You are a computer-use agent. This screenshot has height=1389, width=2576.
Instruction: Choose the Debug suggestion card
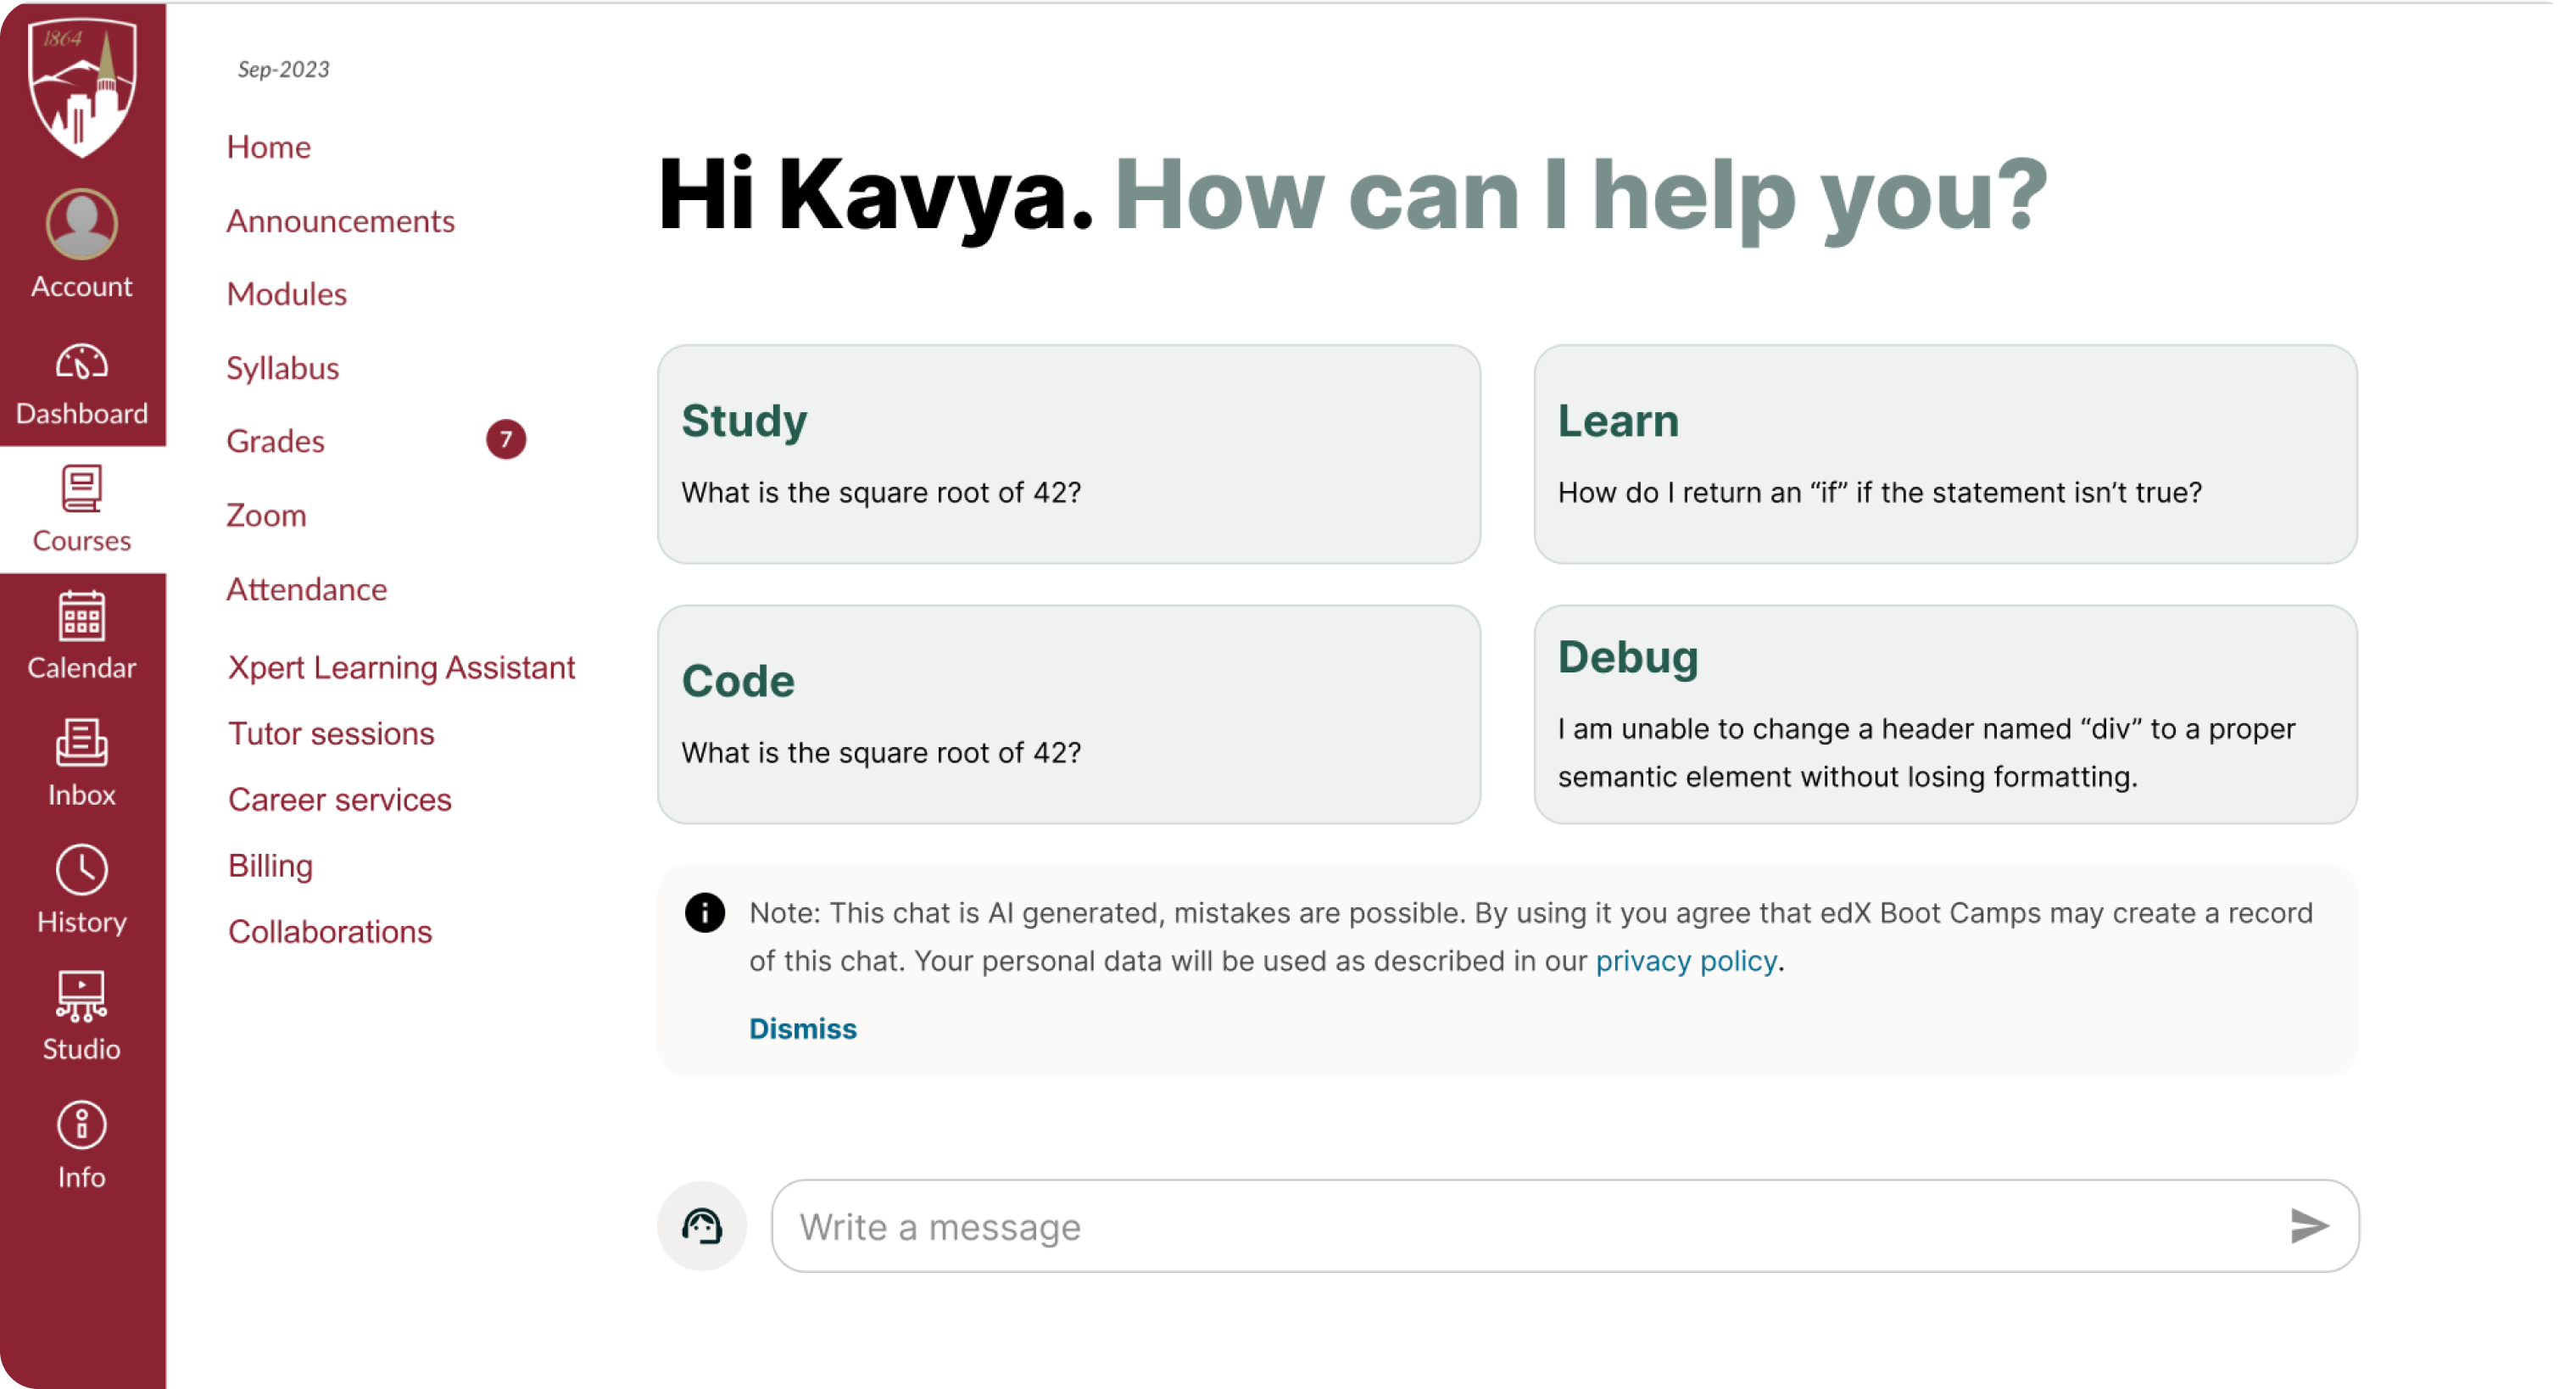(1945, 714)
